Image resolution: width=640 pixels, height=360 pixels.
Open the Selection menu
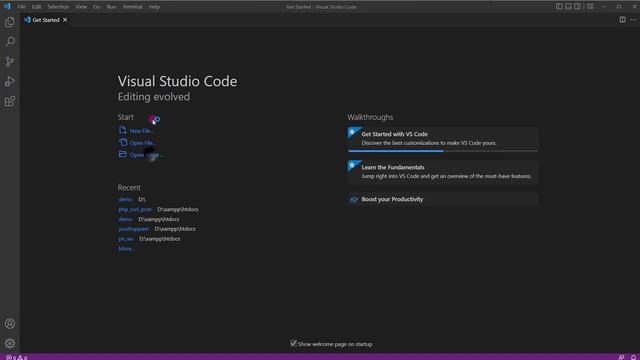pyautogui.click(x=58, y=7)
